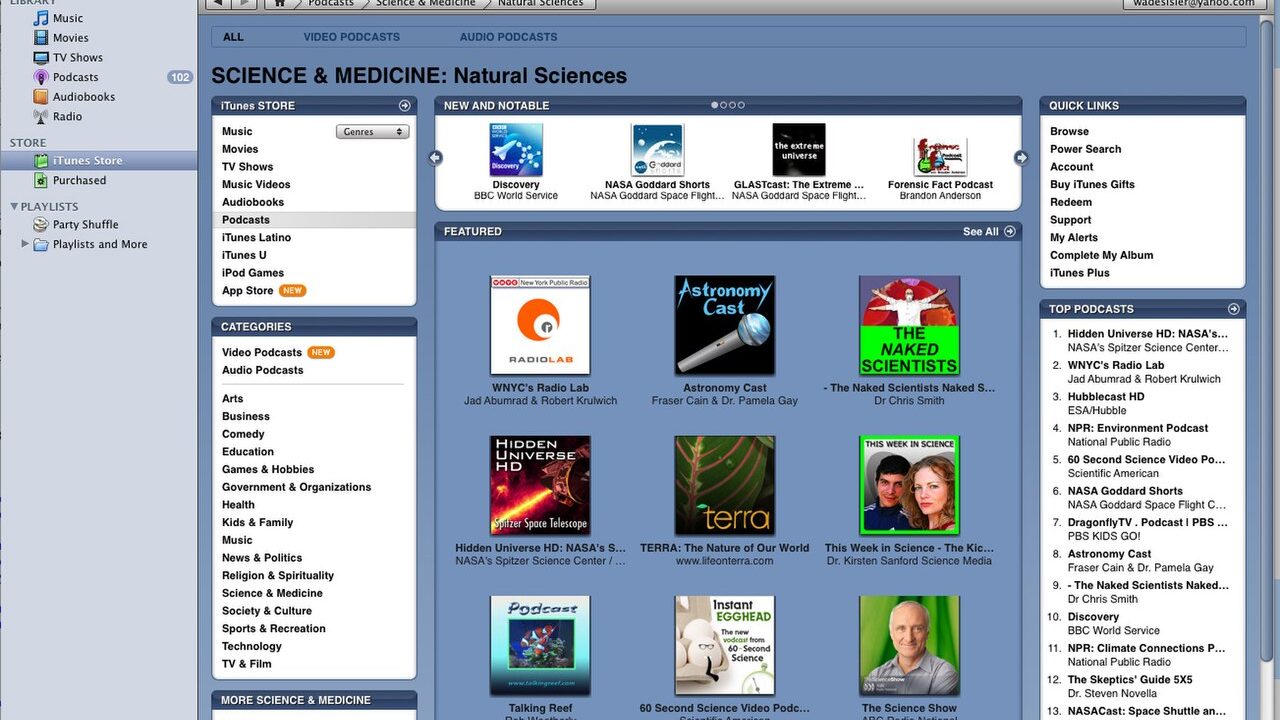Select Radio in the sidebar
1280x720 pixels.
pyautogui.click(x=67, y=116)
